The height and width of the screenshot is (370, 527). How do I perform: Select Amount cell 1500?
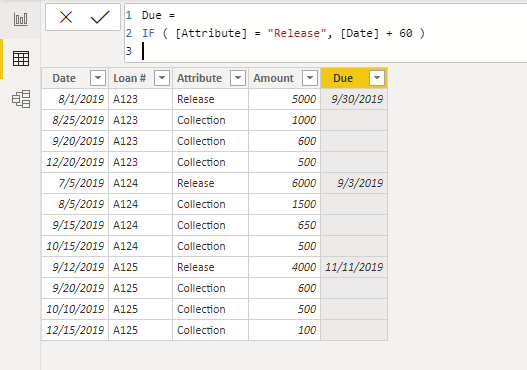click(284, 204)
